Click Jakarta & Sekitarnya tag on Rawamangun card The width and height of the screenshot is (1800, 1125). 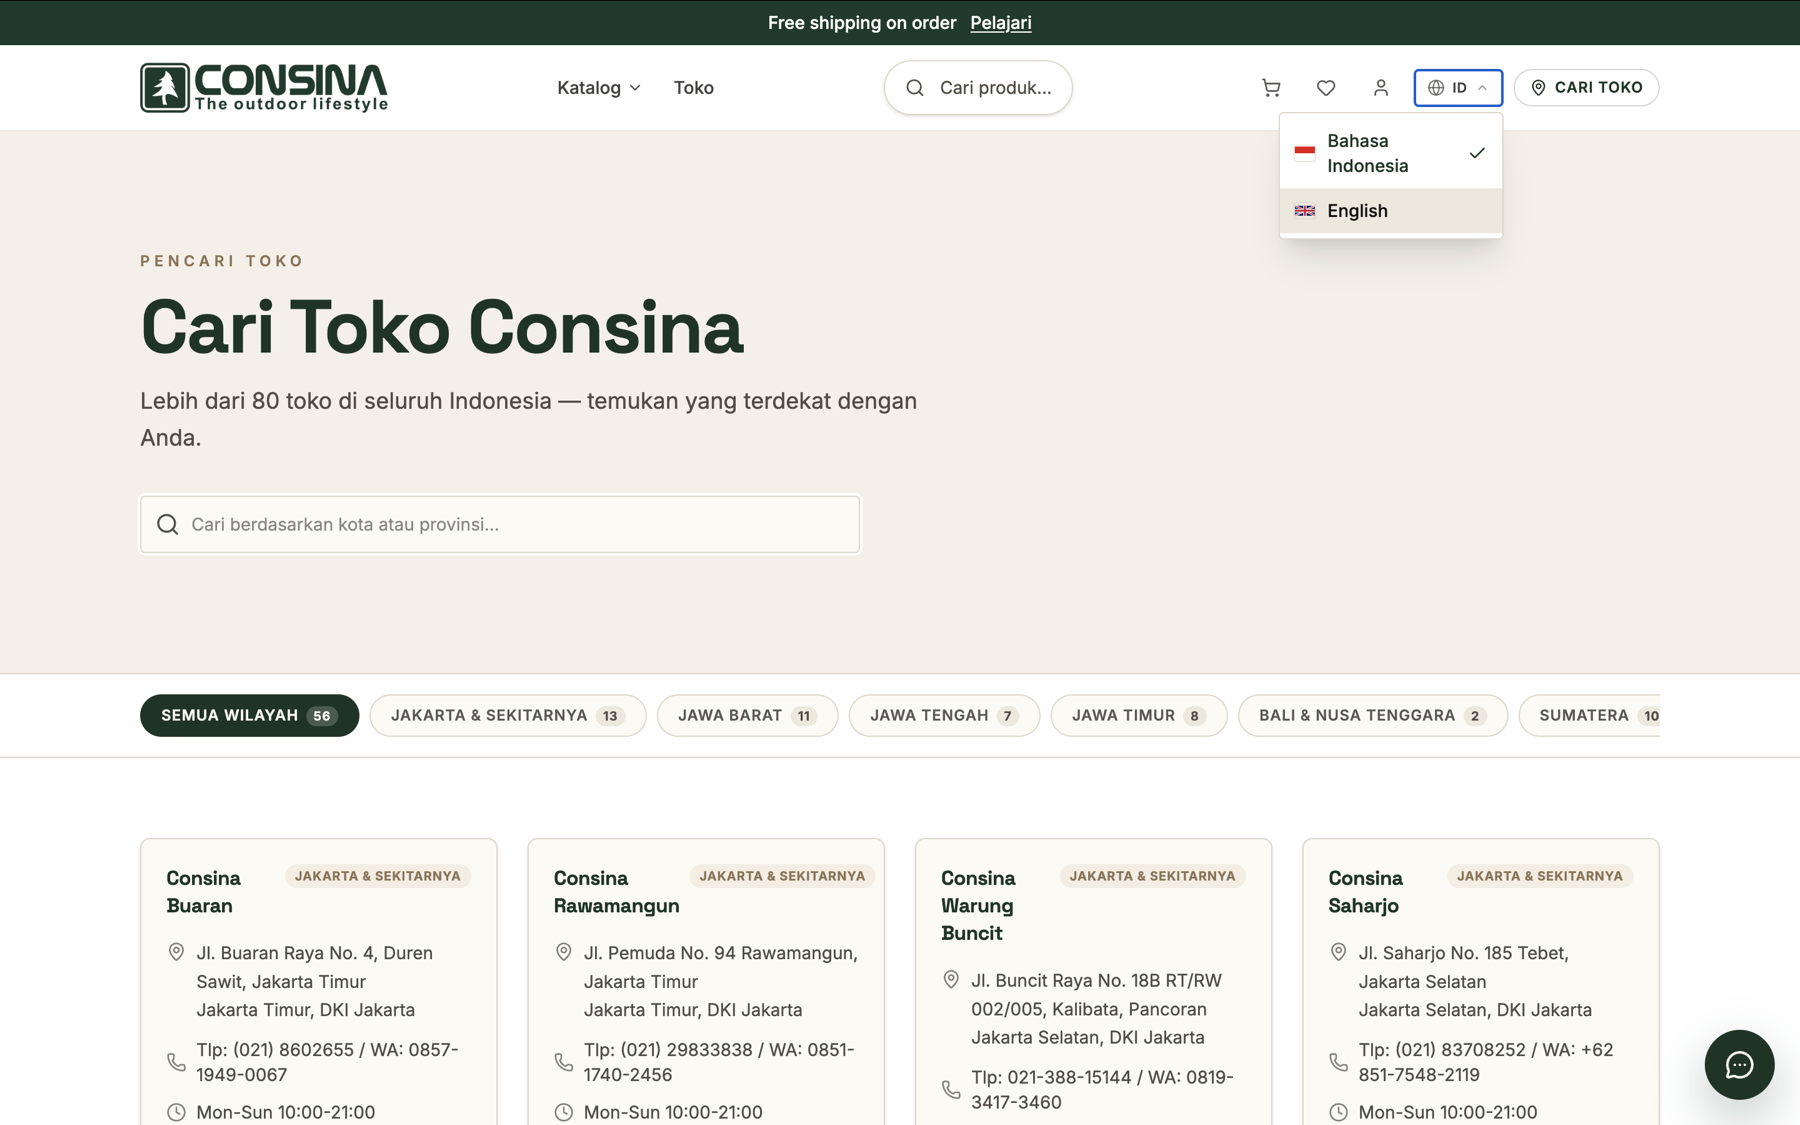(x=782, y=876)
